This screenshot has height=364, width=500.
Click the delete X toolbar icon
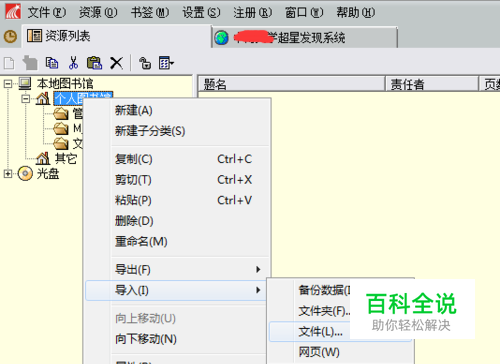[x=116, y=63]
